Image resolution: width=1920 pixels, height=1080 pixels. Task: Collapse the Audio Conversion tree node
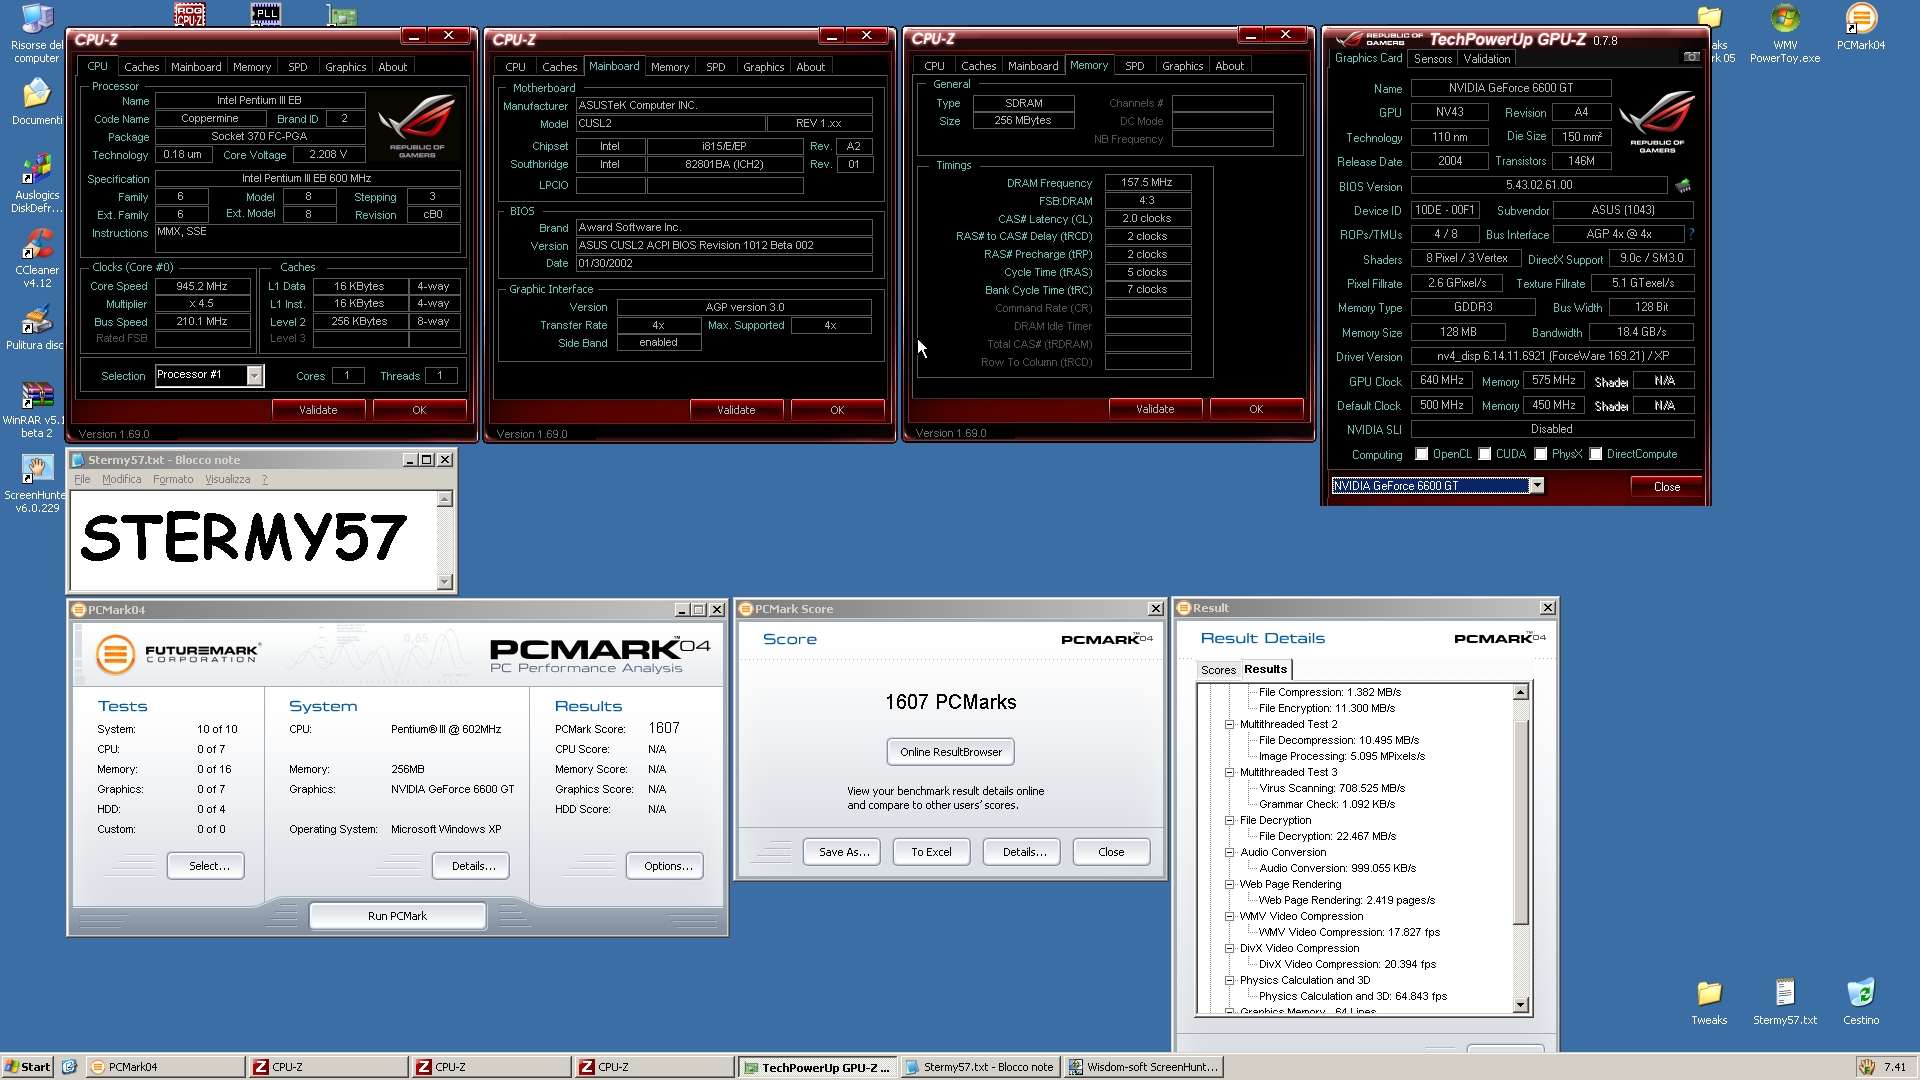[1230, 852]
